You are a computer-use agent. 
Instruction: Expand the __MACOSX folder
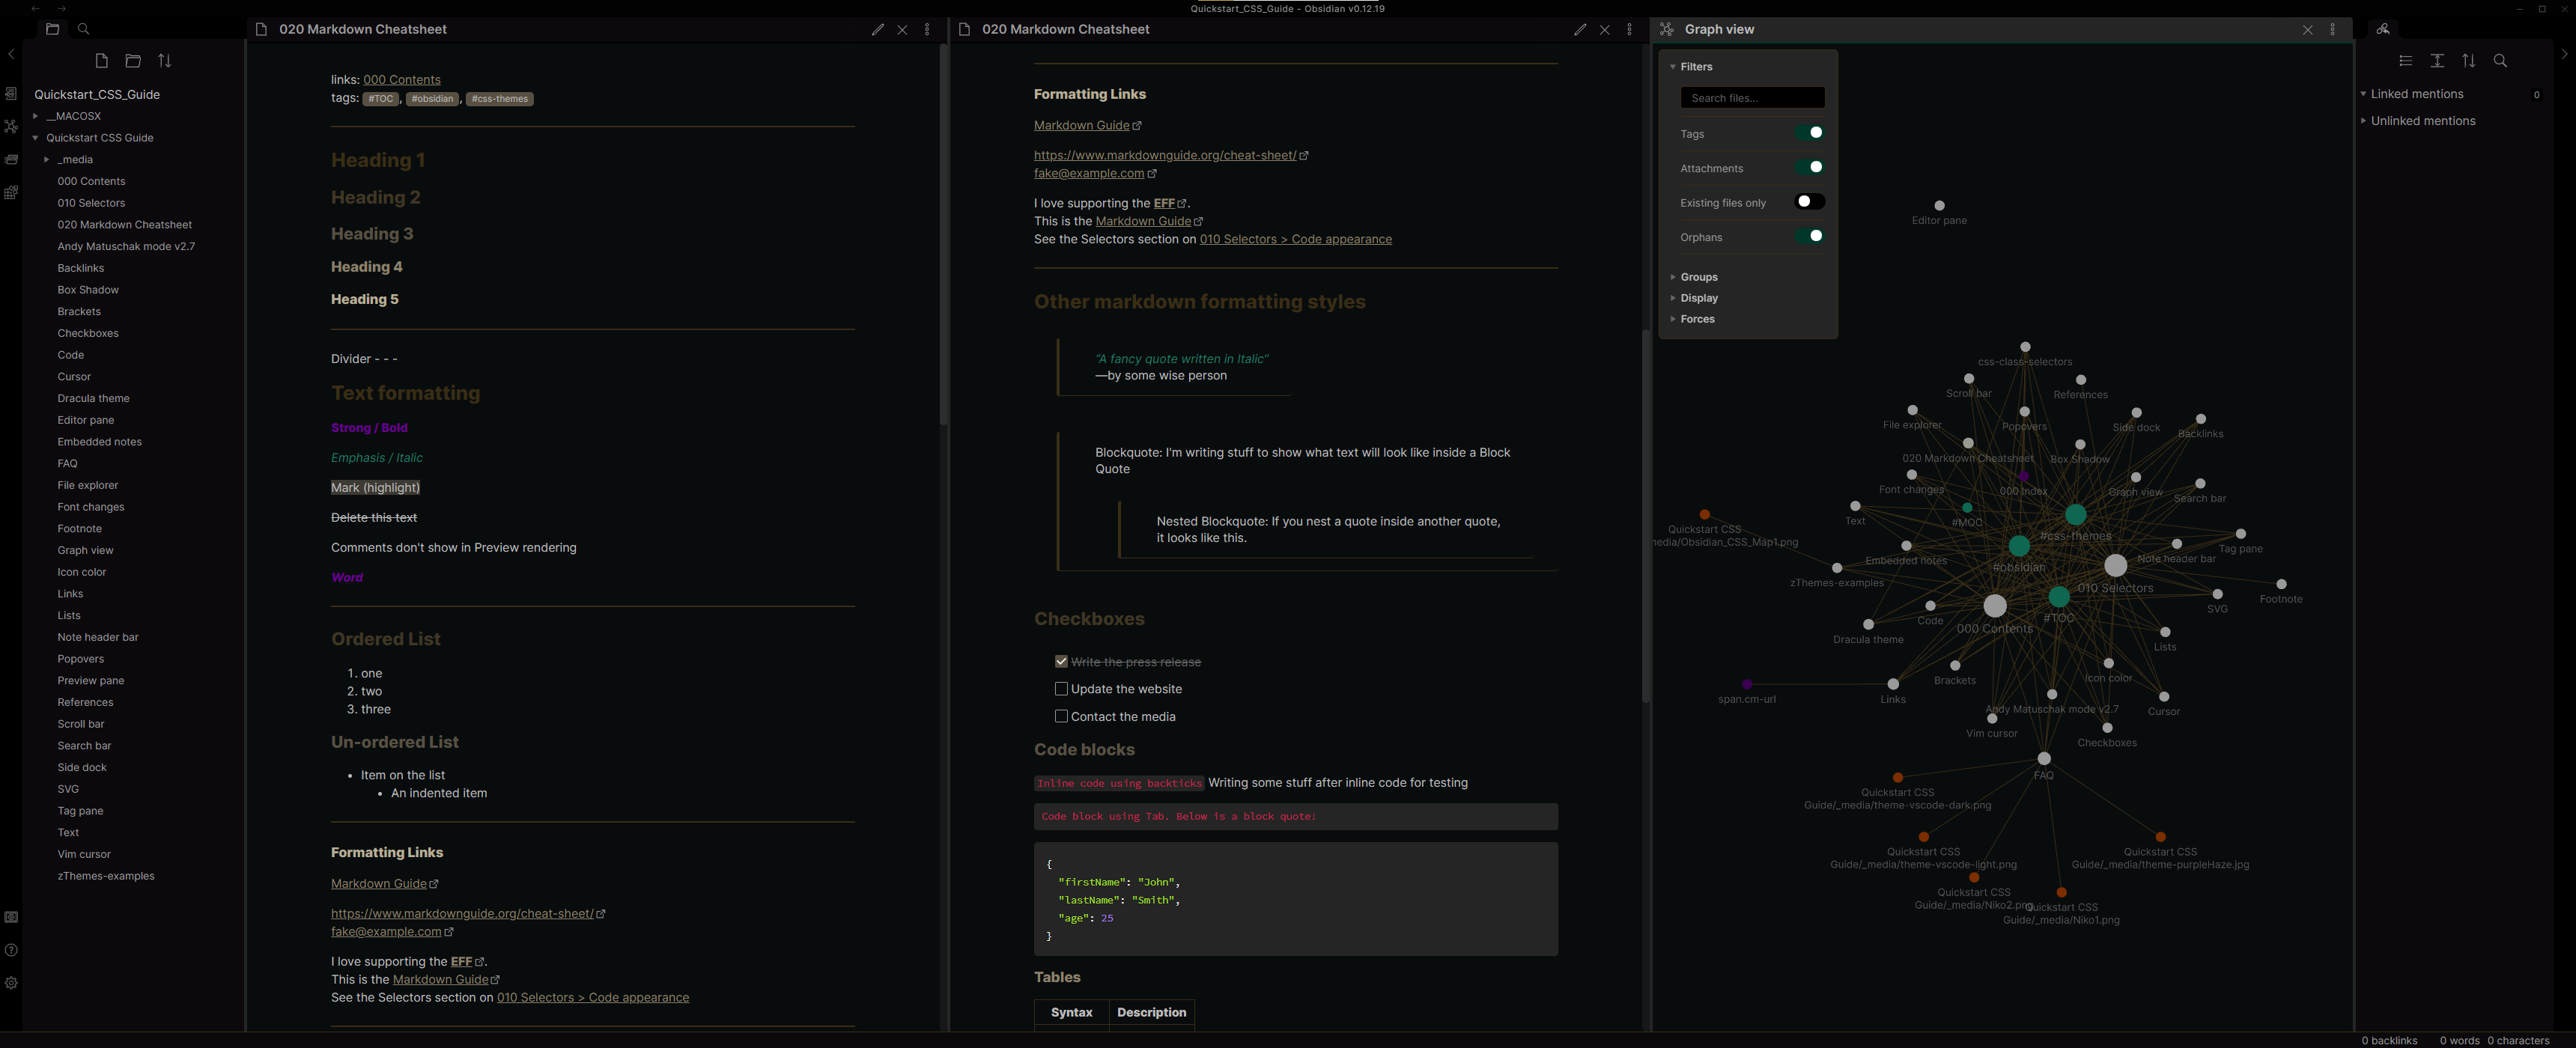pyautogui.click(x=73, y=116)
